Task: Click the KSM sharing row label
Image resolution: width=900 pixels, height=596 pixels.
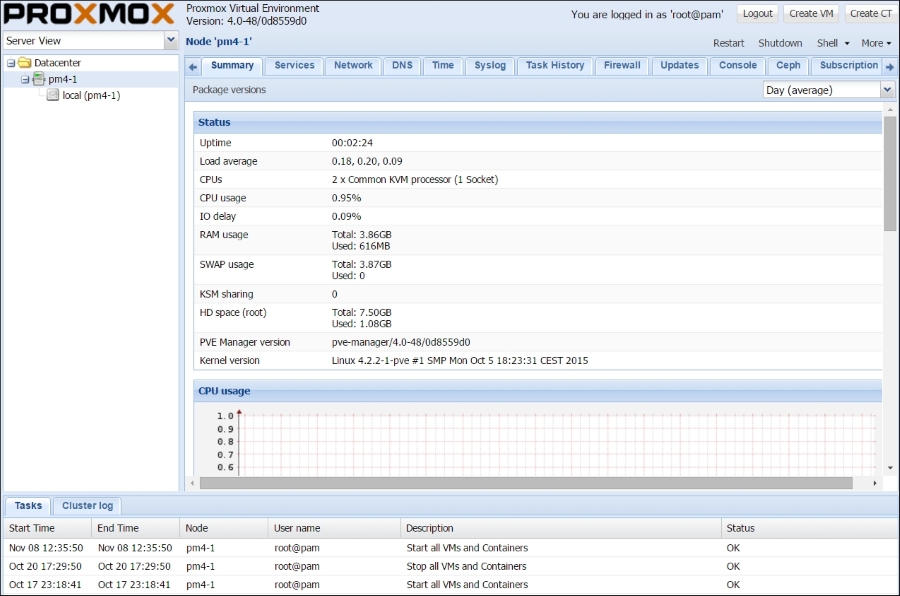Action: click(226, 295)
